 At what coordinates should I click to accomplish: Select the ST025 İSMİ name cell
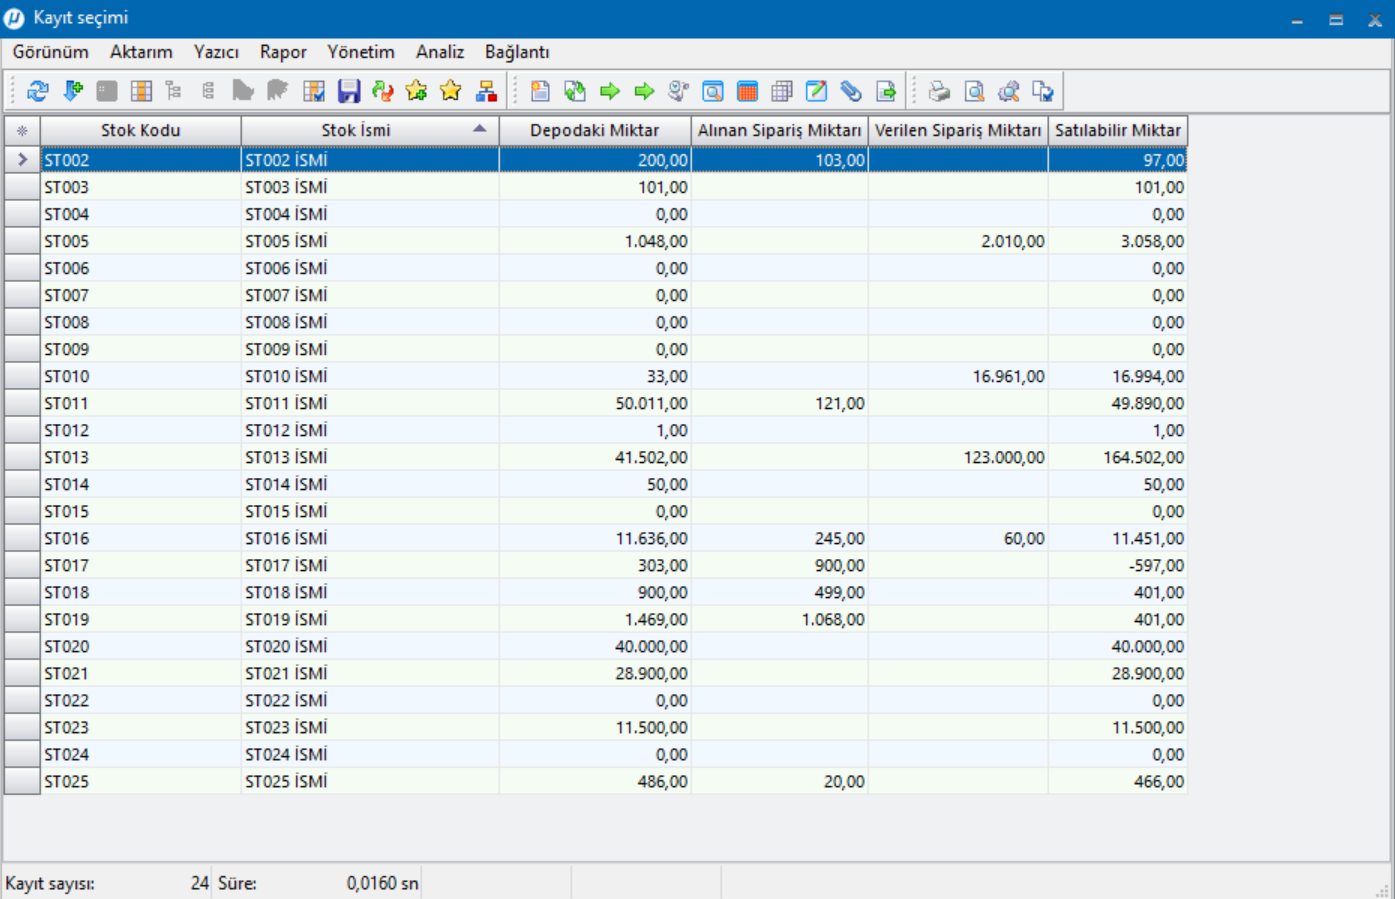pyautogui.click(x=370, y=781)
